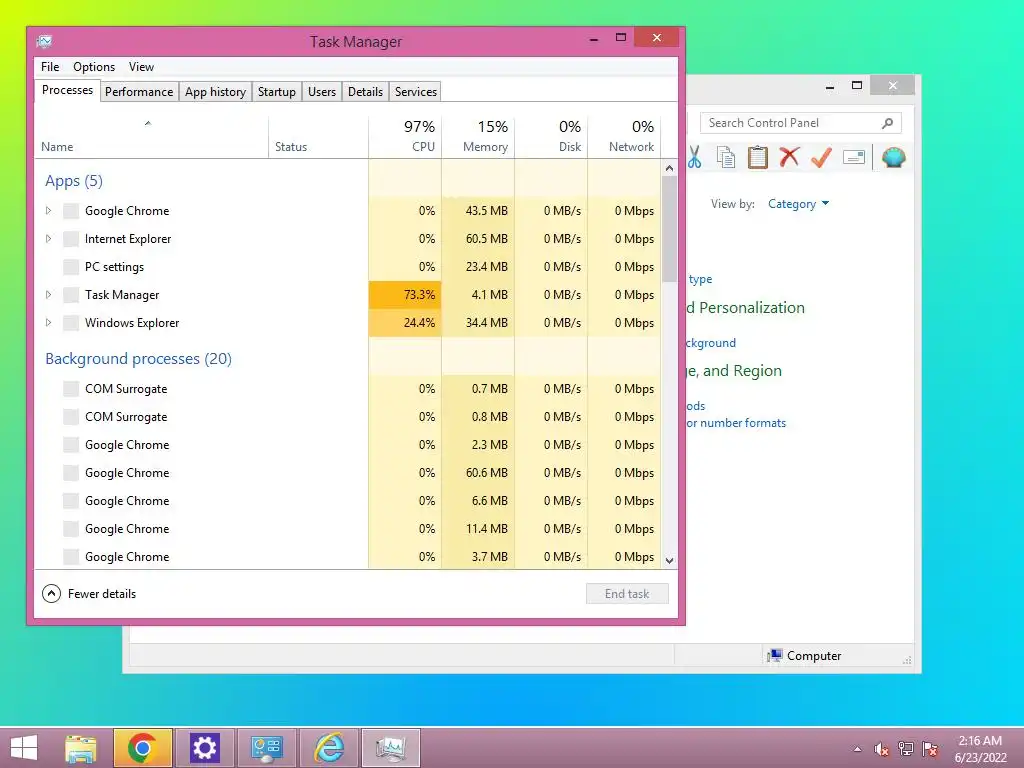Image resolution: width=1024 pixels, height=768 pixels.
Task: Click the Paste clipboard icon in Control Panel
Action: 758,157
